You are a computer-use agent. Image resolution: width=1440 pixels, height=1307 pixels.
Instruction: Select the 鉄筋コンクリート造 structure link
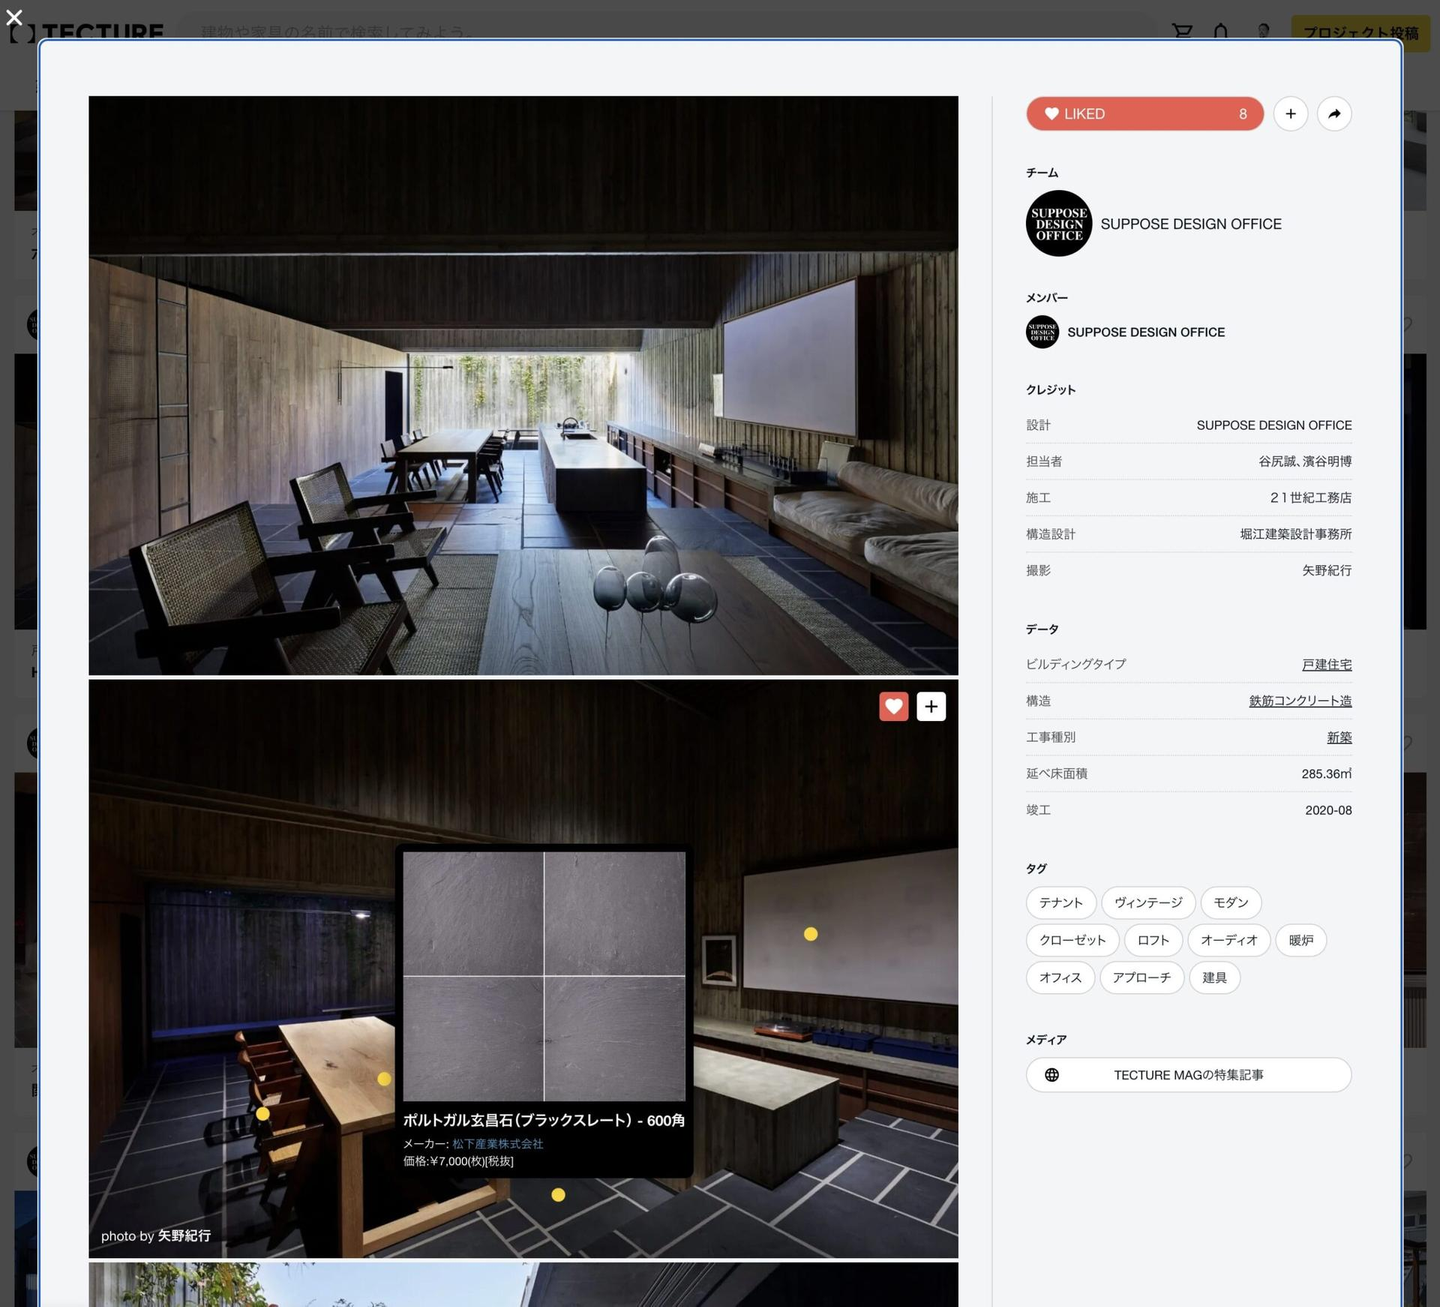tap(1300, 701)
